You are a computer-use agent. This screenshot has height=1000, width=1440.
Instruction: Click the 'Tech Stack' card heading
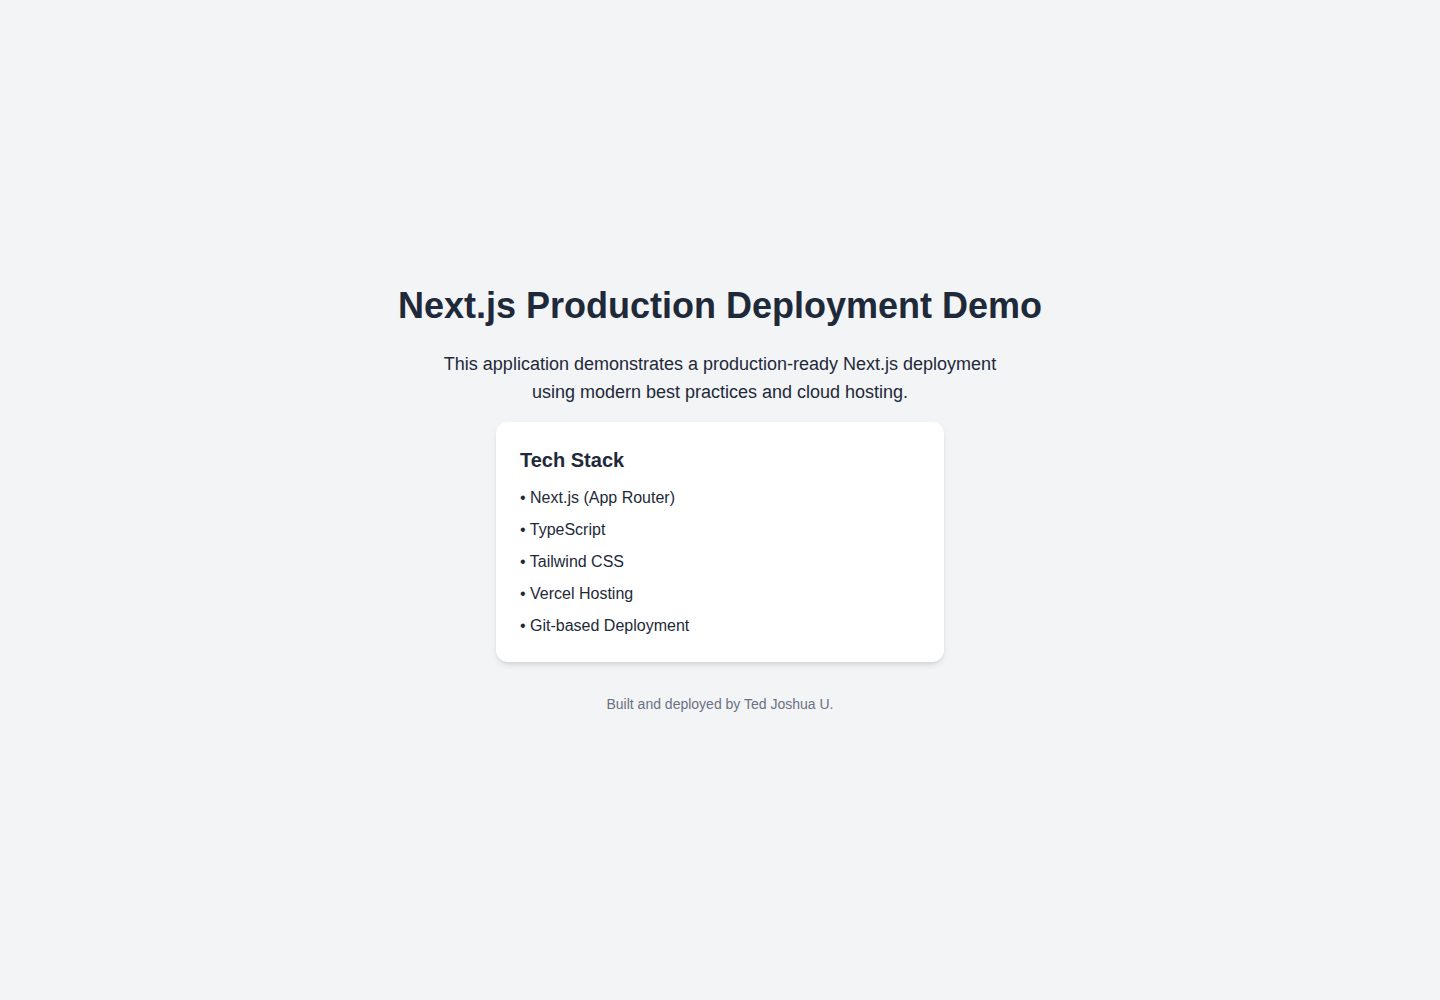(572, 460)
